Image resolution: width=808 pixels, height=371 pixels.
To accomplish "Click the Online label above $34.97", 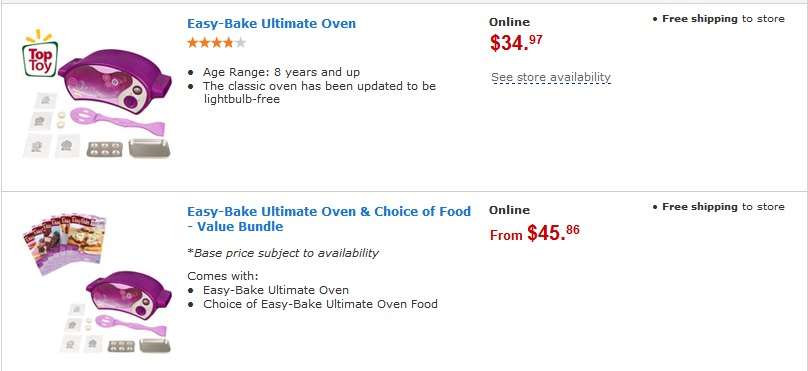I will point(509,22).
